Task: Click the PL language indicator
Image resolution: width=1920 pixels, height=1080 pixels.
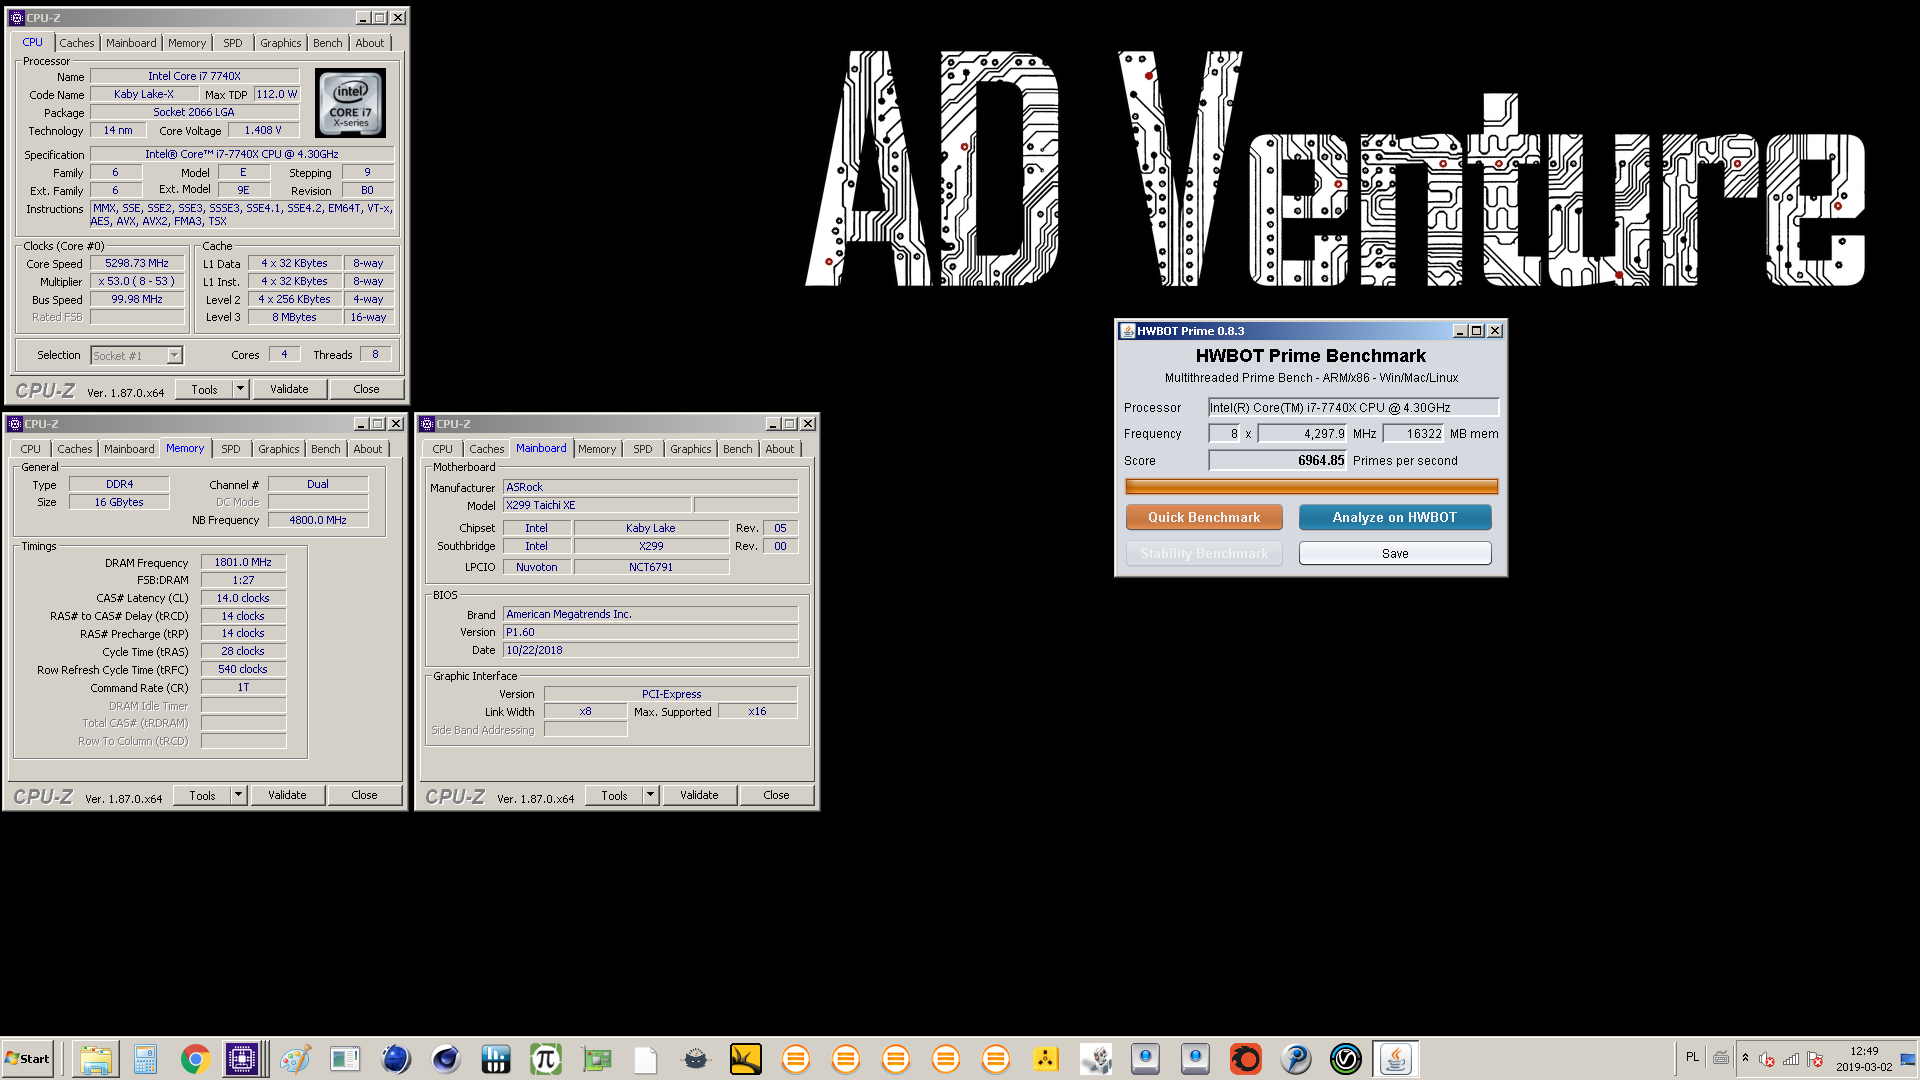Action: 1691,1057
